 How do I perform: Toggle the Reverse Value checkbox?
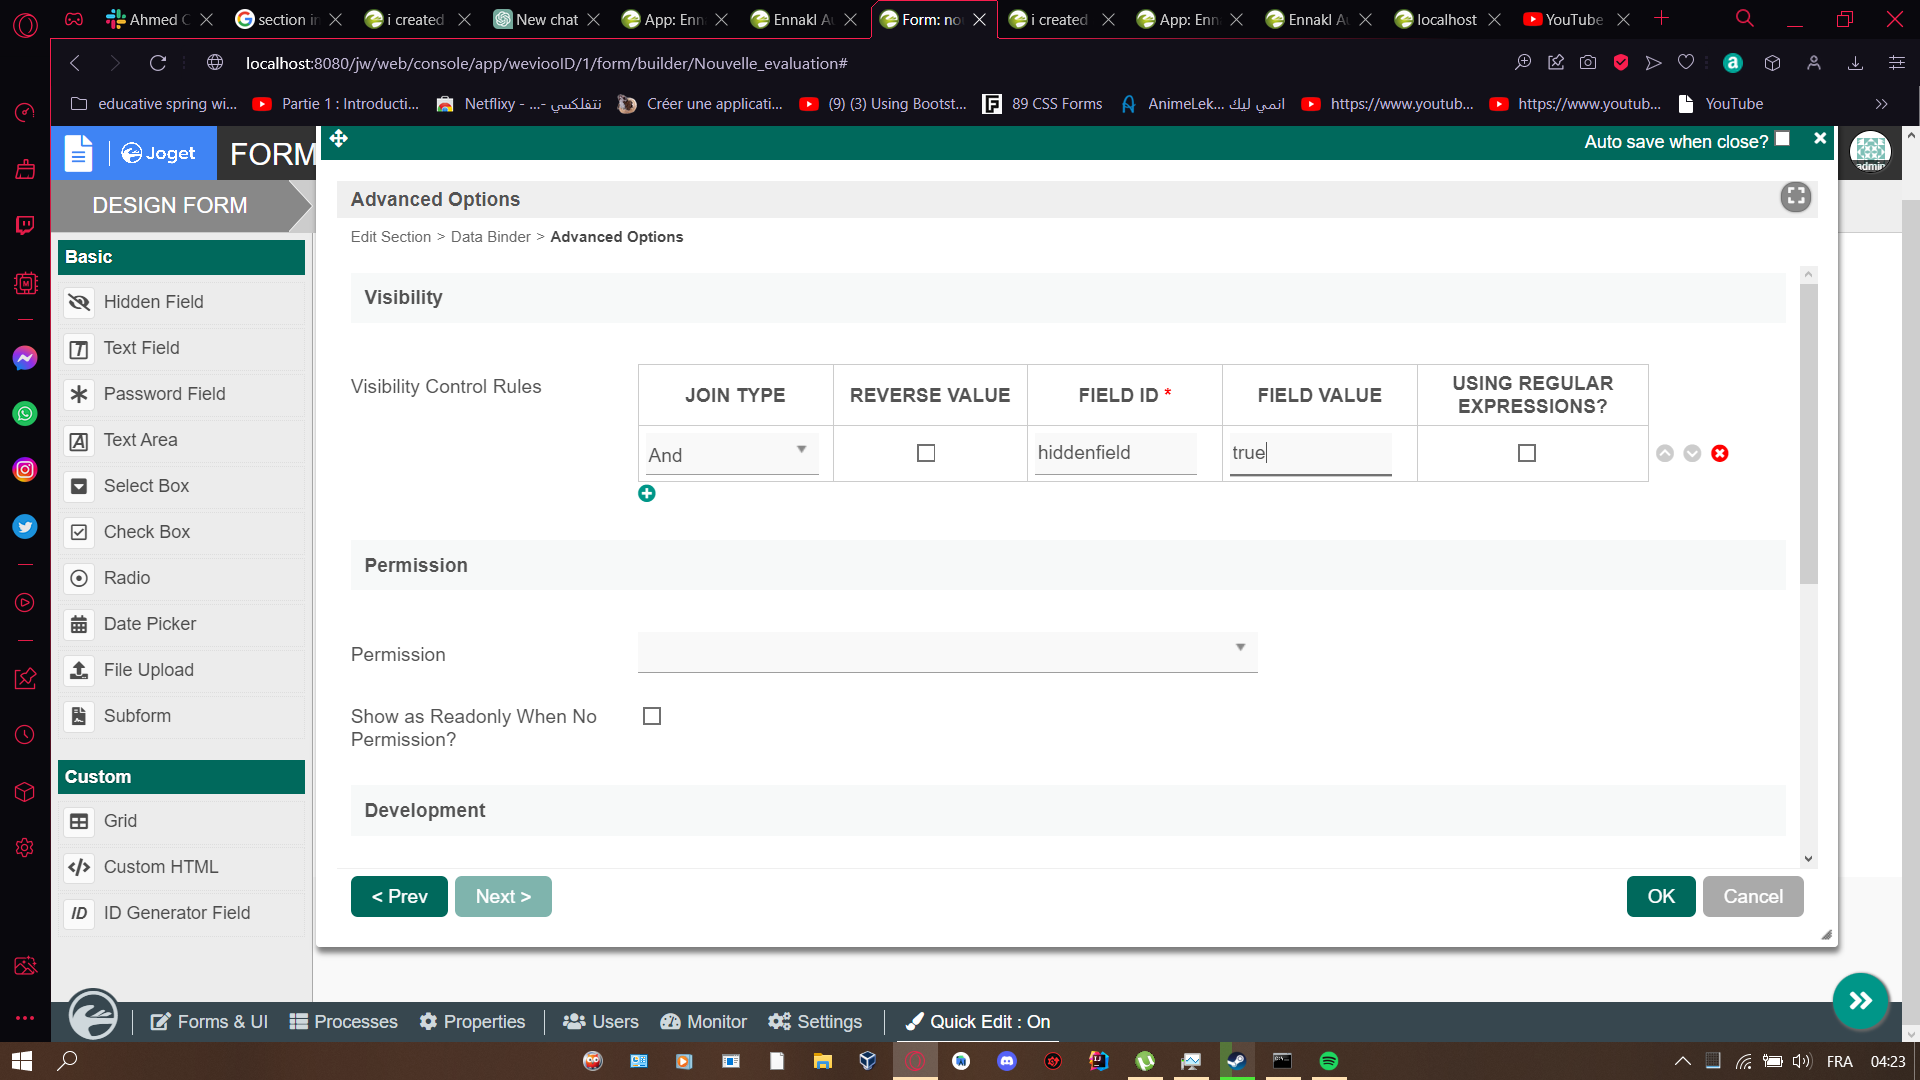pyautogui.click(x=926, y=453)
